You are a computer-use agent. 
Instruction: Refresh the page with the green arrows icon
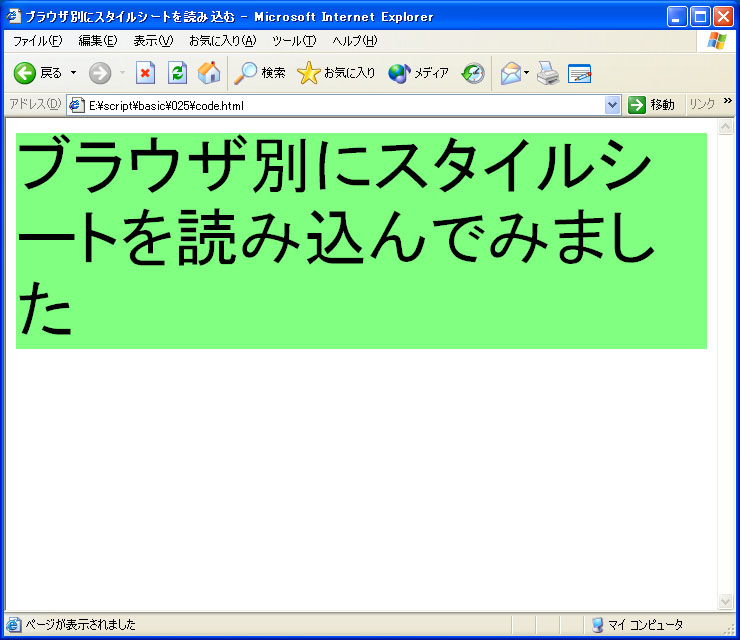tap(177, 73)
